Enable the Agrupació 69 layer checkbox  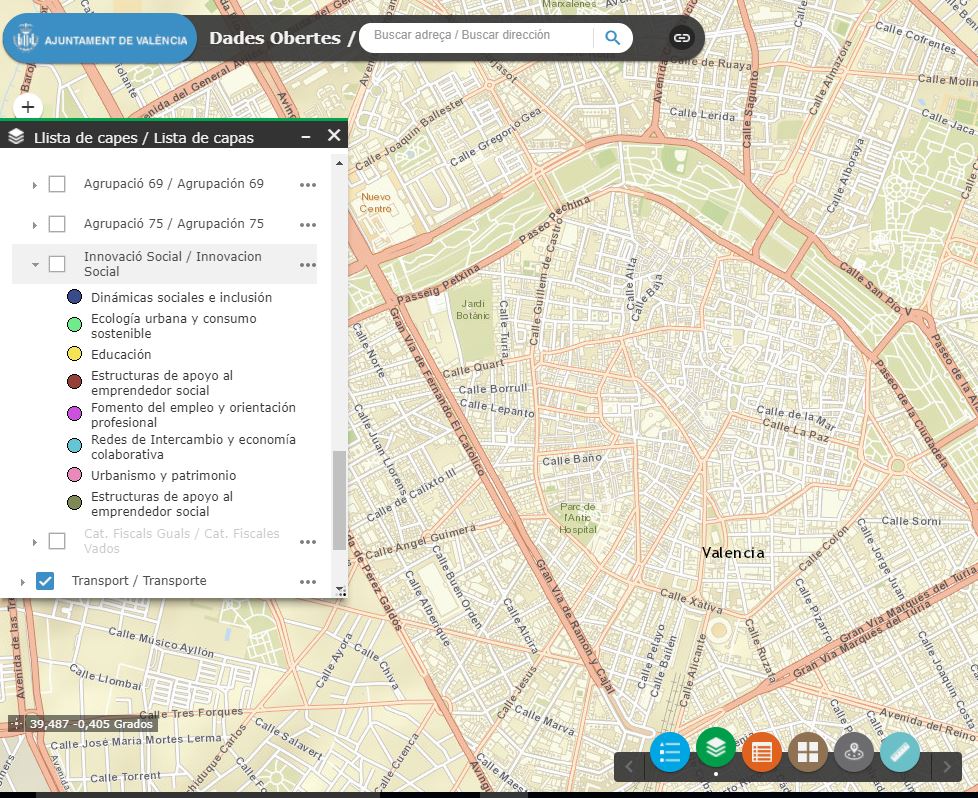point(57,184)
